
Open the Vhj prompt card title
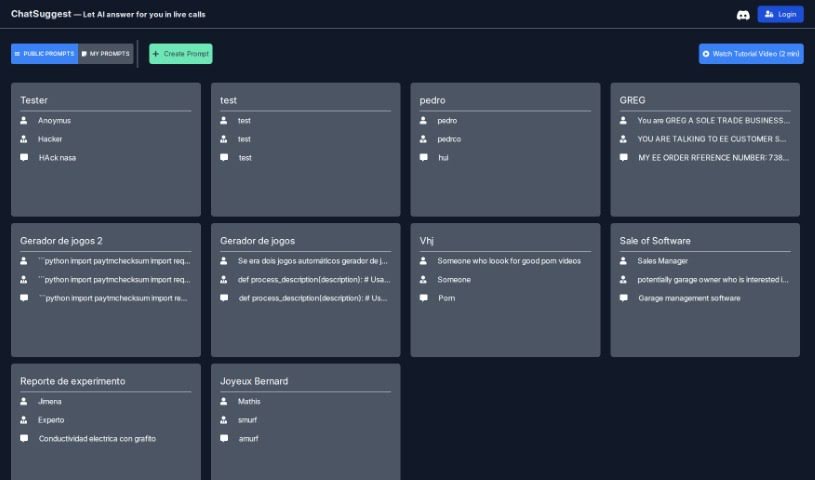(x=426, y=241)
